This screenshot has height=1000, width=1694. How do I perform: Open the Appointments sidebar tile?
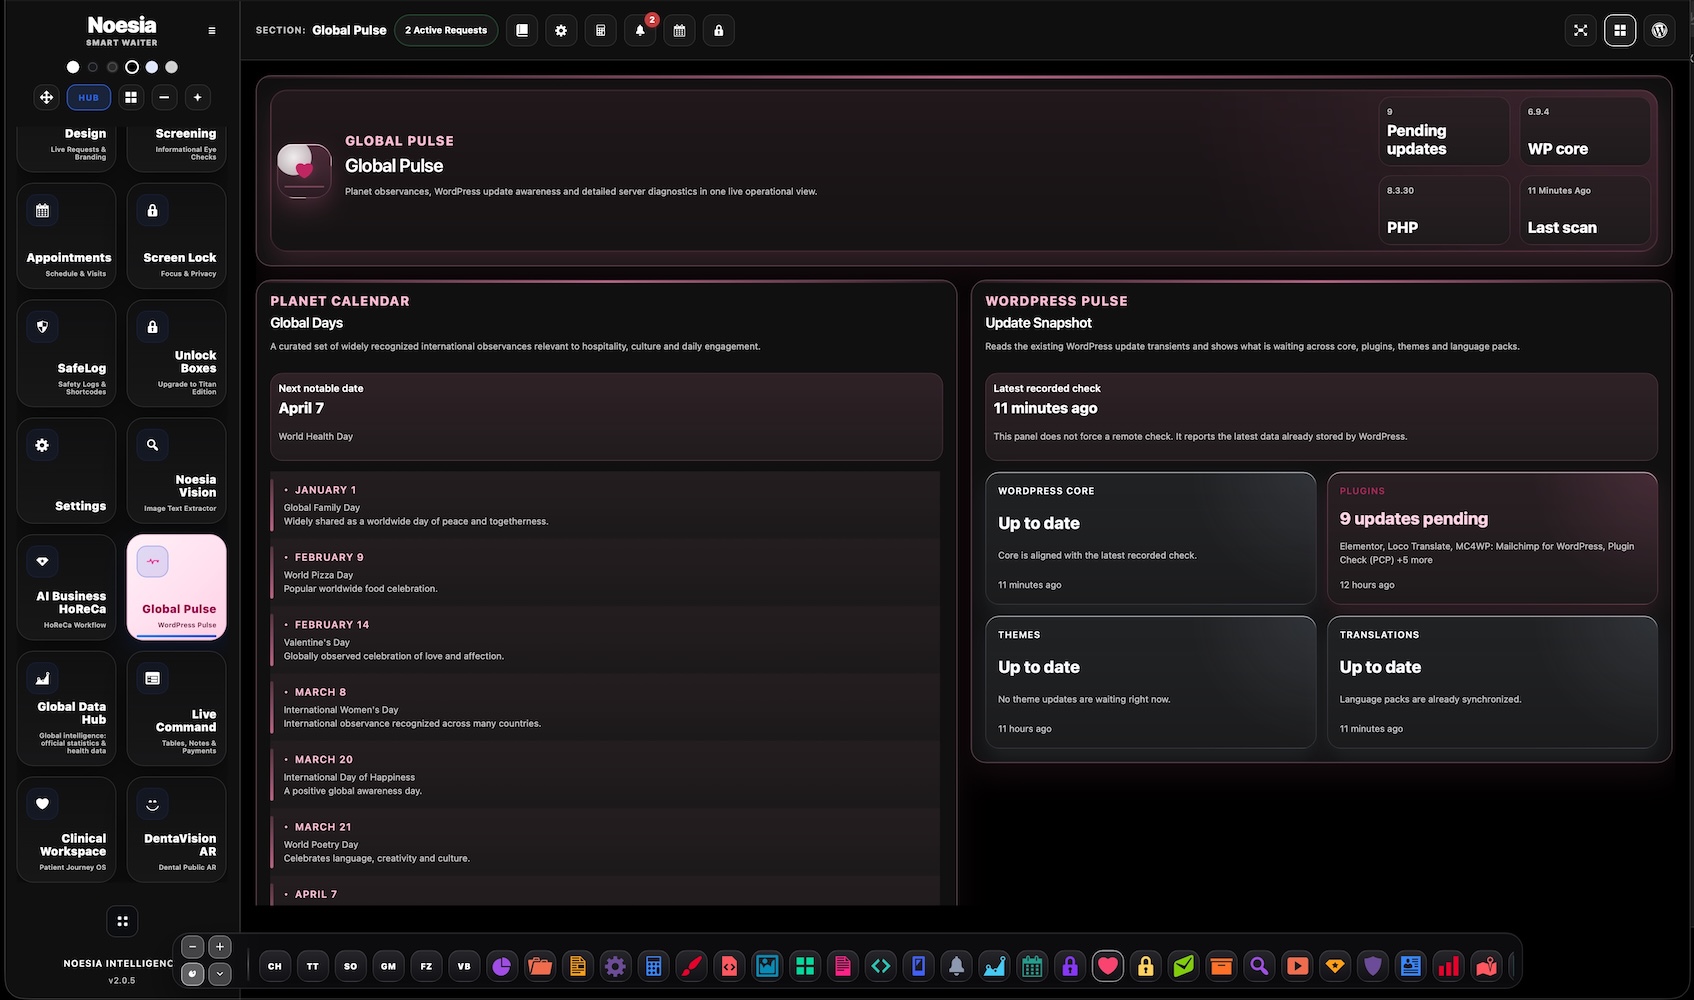66,236
